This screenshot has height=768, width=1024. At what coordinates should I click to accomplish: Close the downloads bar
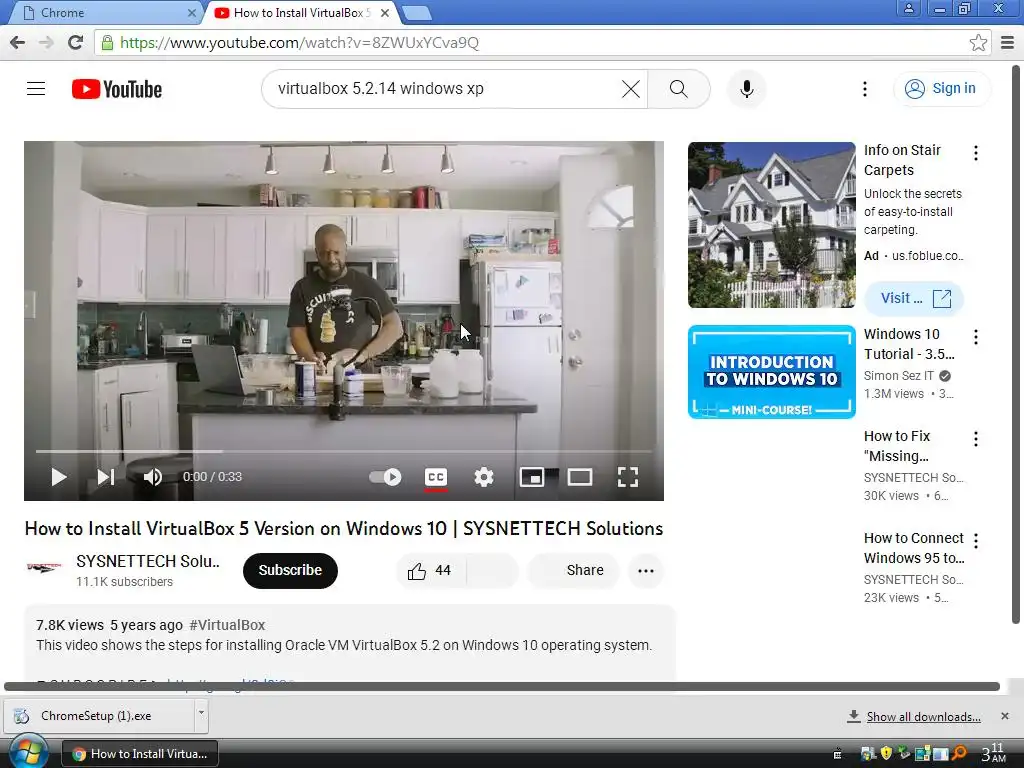pyautogui.click(x=1004, y=716)
